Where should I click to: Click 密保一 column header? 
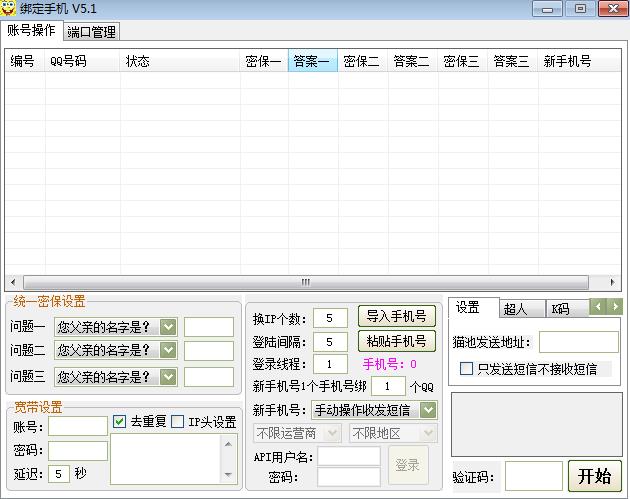click(x=264, y=61)
